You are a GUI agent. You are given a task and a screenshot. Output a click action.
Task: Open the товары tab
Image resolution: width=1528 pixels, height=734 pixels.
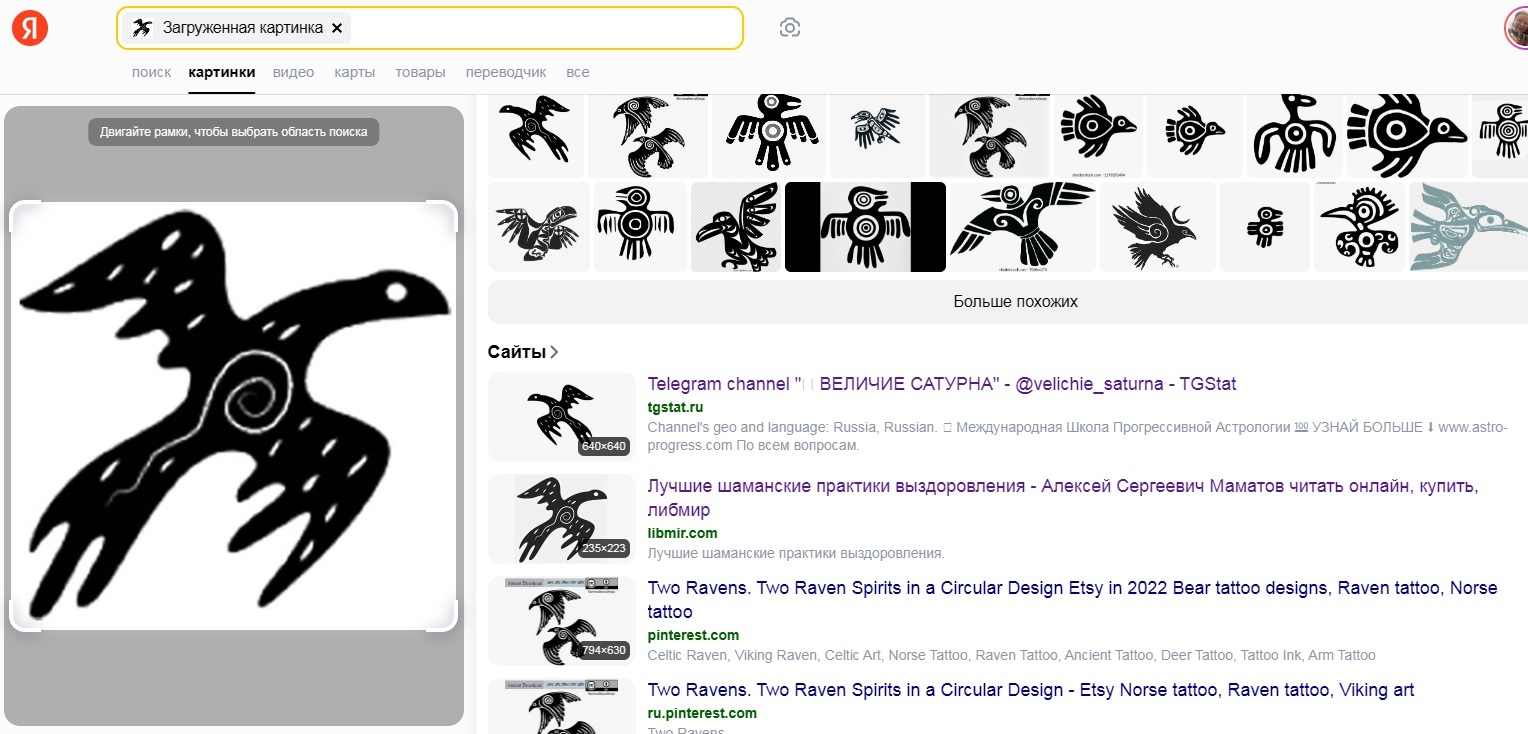click(420, 72)
